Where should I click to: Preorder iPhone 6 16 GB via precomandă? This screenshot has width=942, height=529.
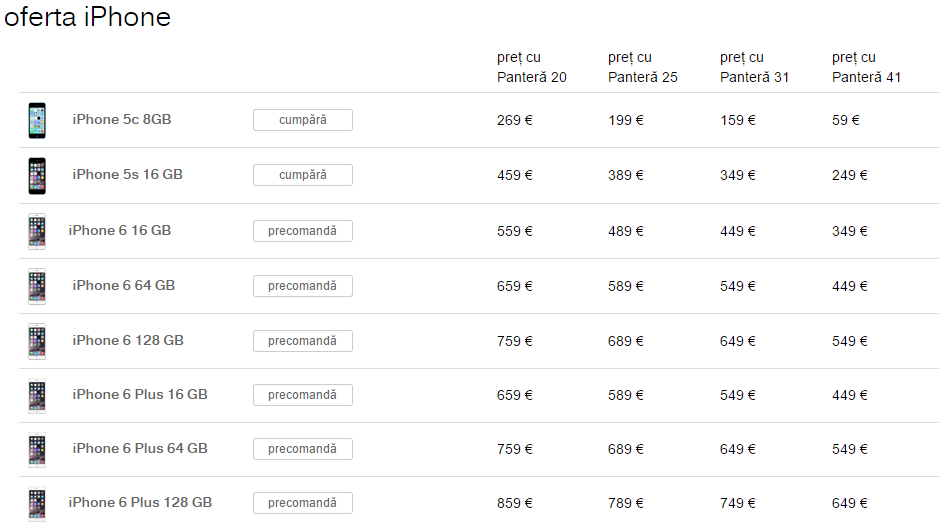303,231
